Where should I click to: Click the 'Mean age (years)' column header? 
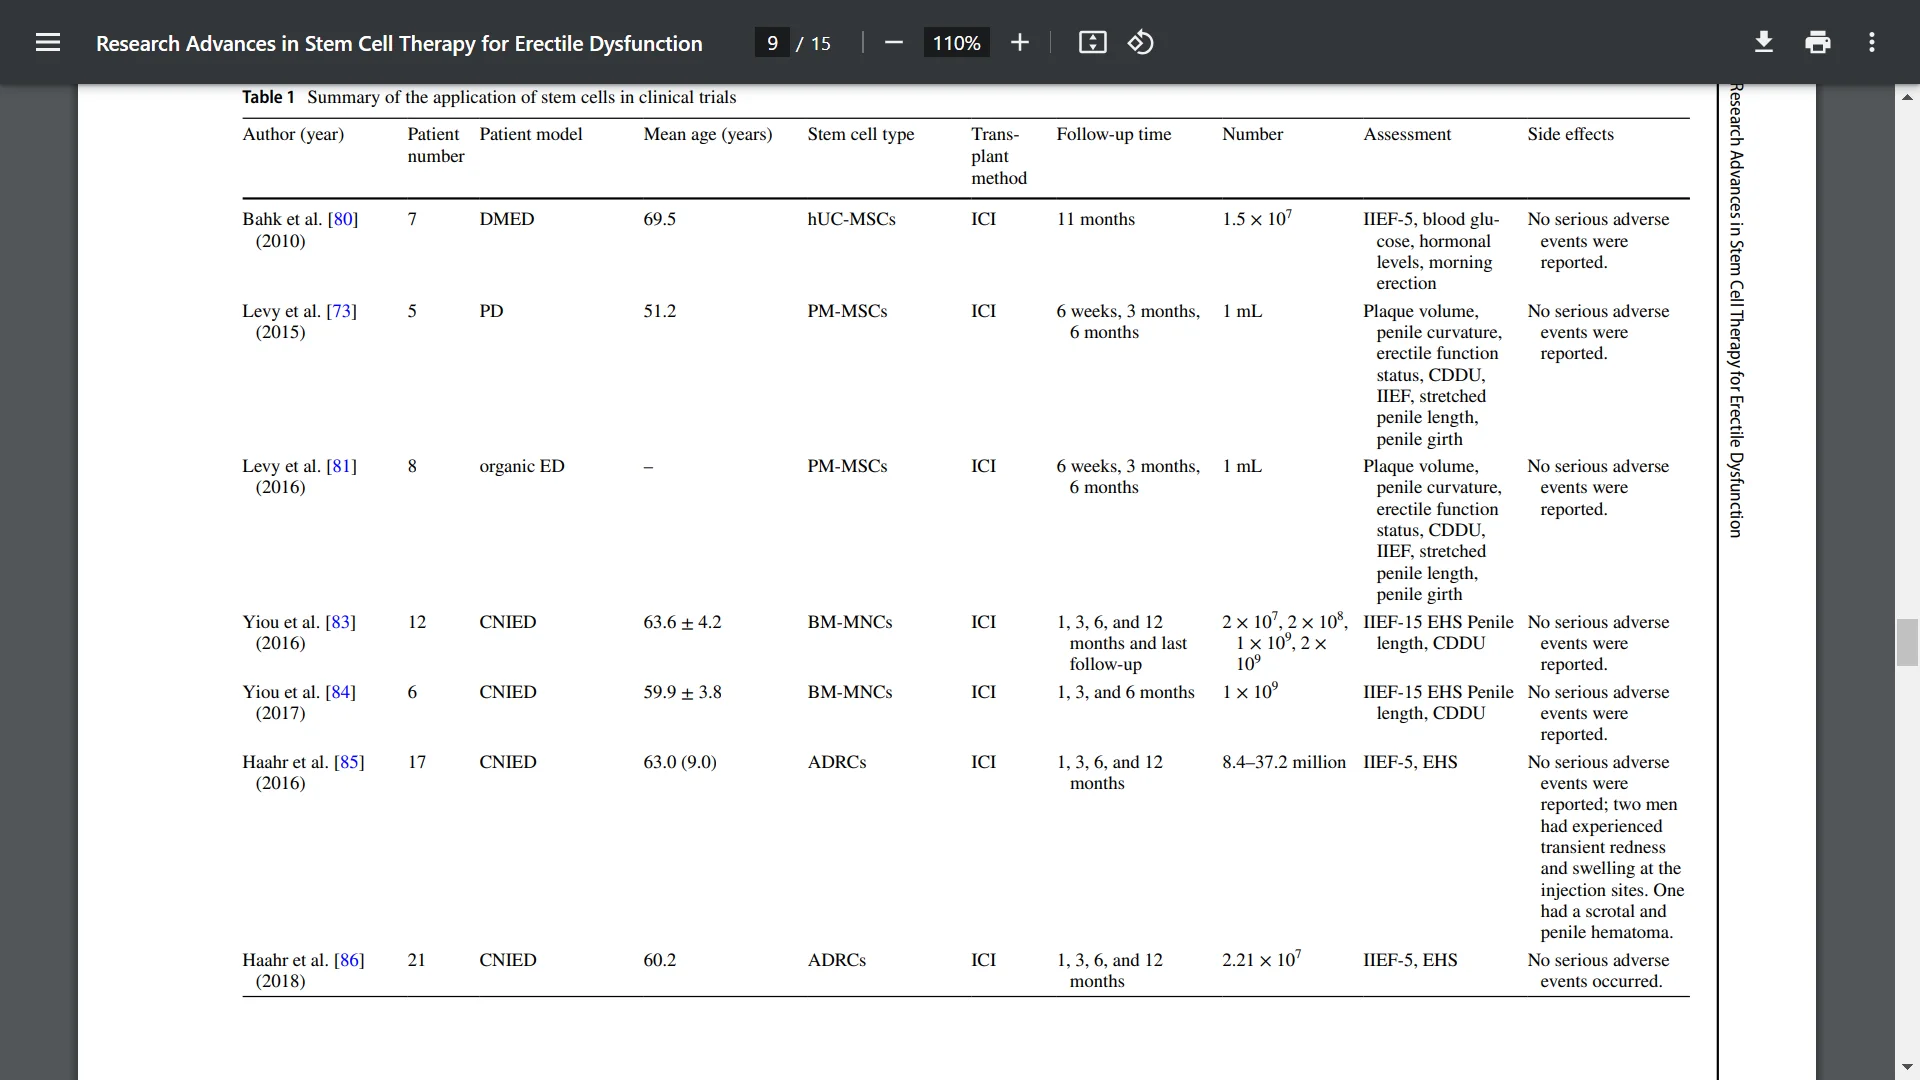coord(708,134)
